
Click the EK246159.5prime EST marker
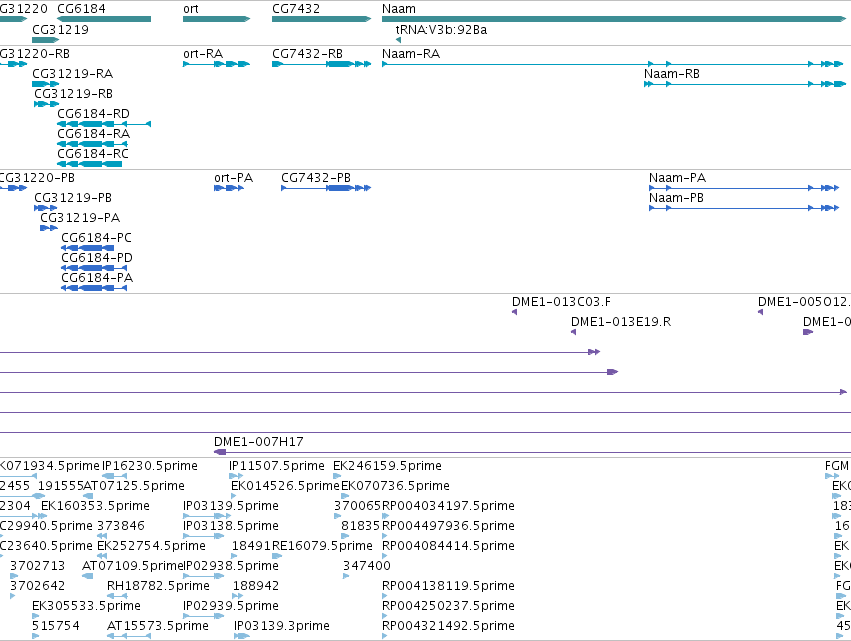pyautogui.click(x=337, y=476)
